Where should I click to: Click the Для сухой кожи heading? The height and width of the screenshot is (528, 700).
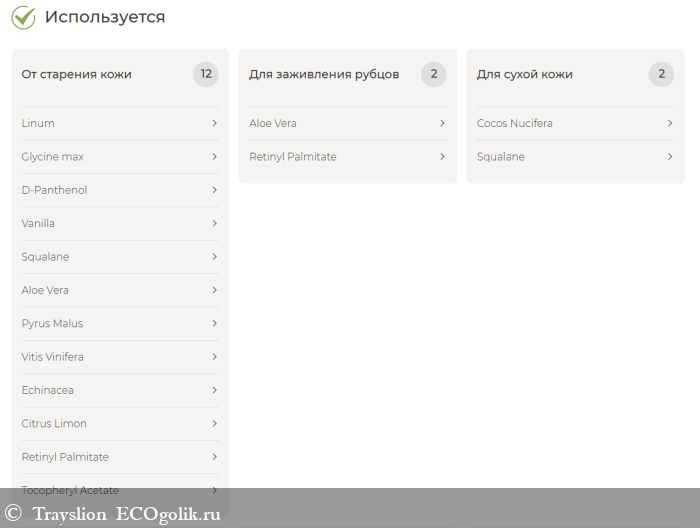pos(525,74)
